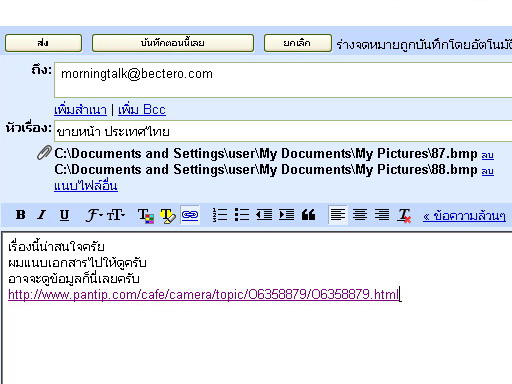Click the draft autosaved status message
The height and width of the screenshot is (384, 512).
click(x=424, y=44)
